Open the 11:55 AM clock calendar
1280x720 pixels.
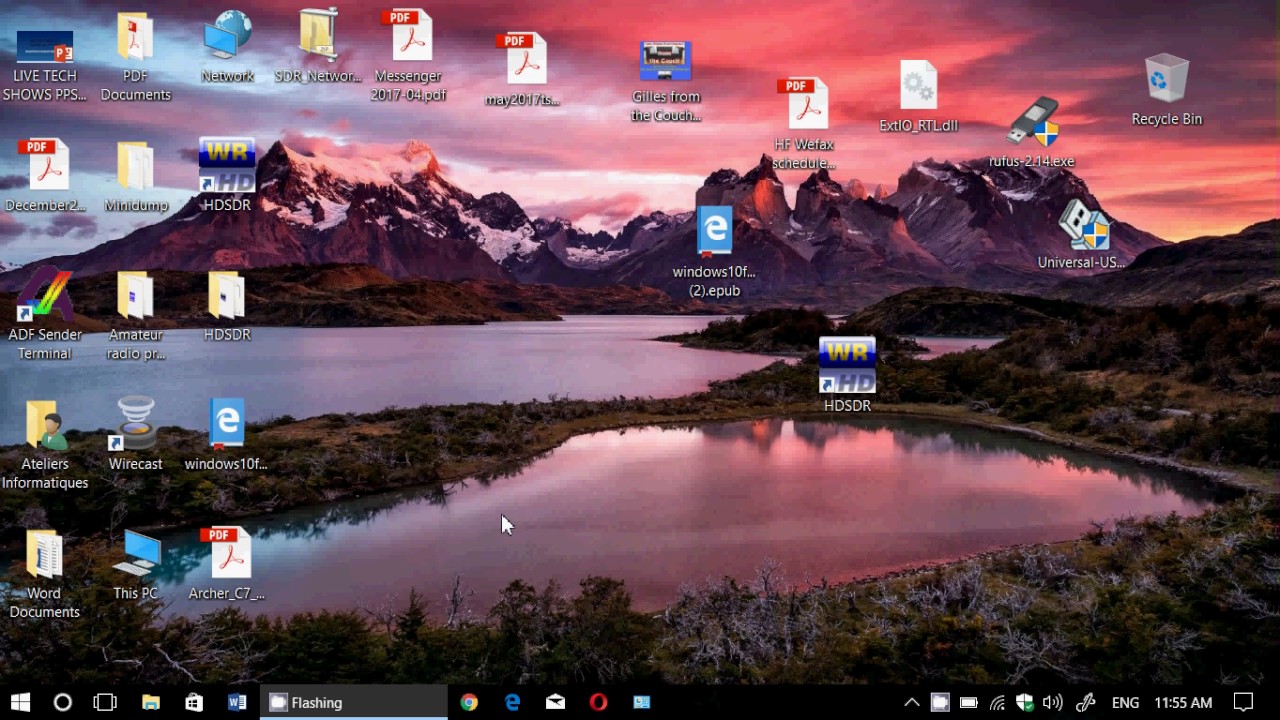(1183, 702)
